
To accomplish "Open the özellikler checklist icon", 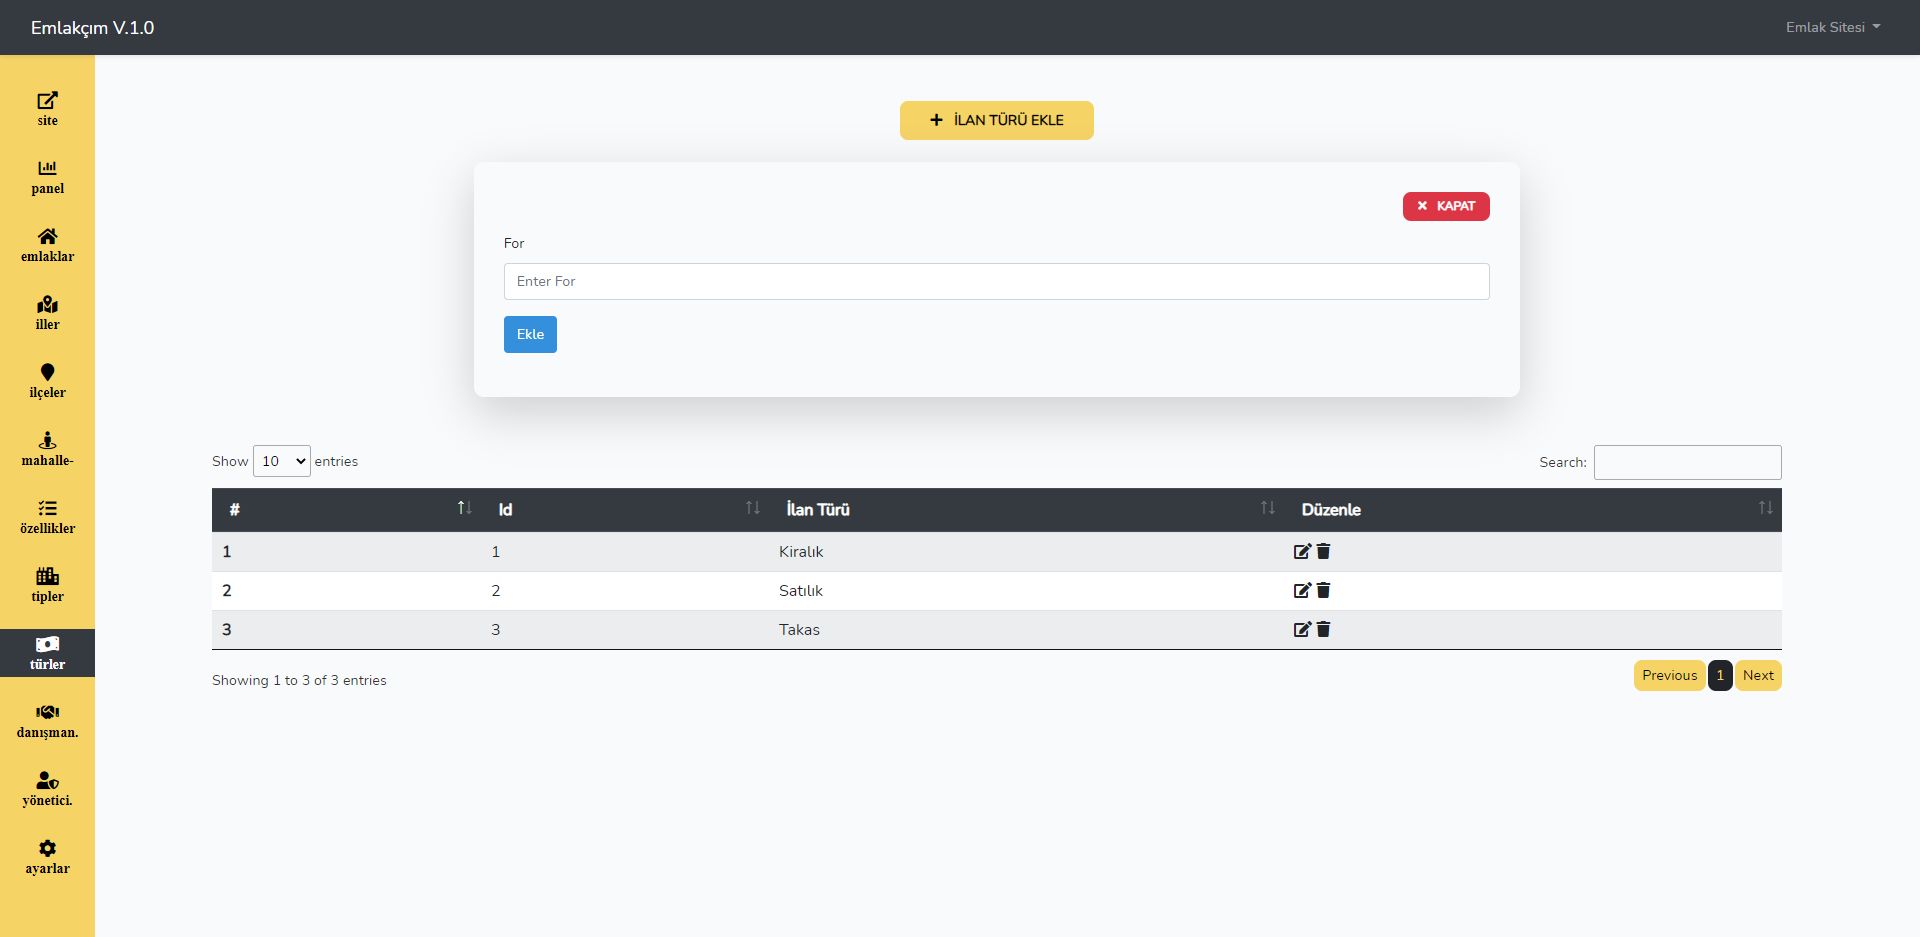I will point(47,508).
